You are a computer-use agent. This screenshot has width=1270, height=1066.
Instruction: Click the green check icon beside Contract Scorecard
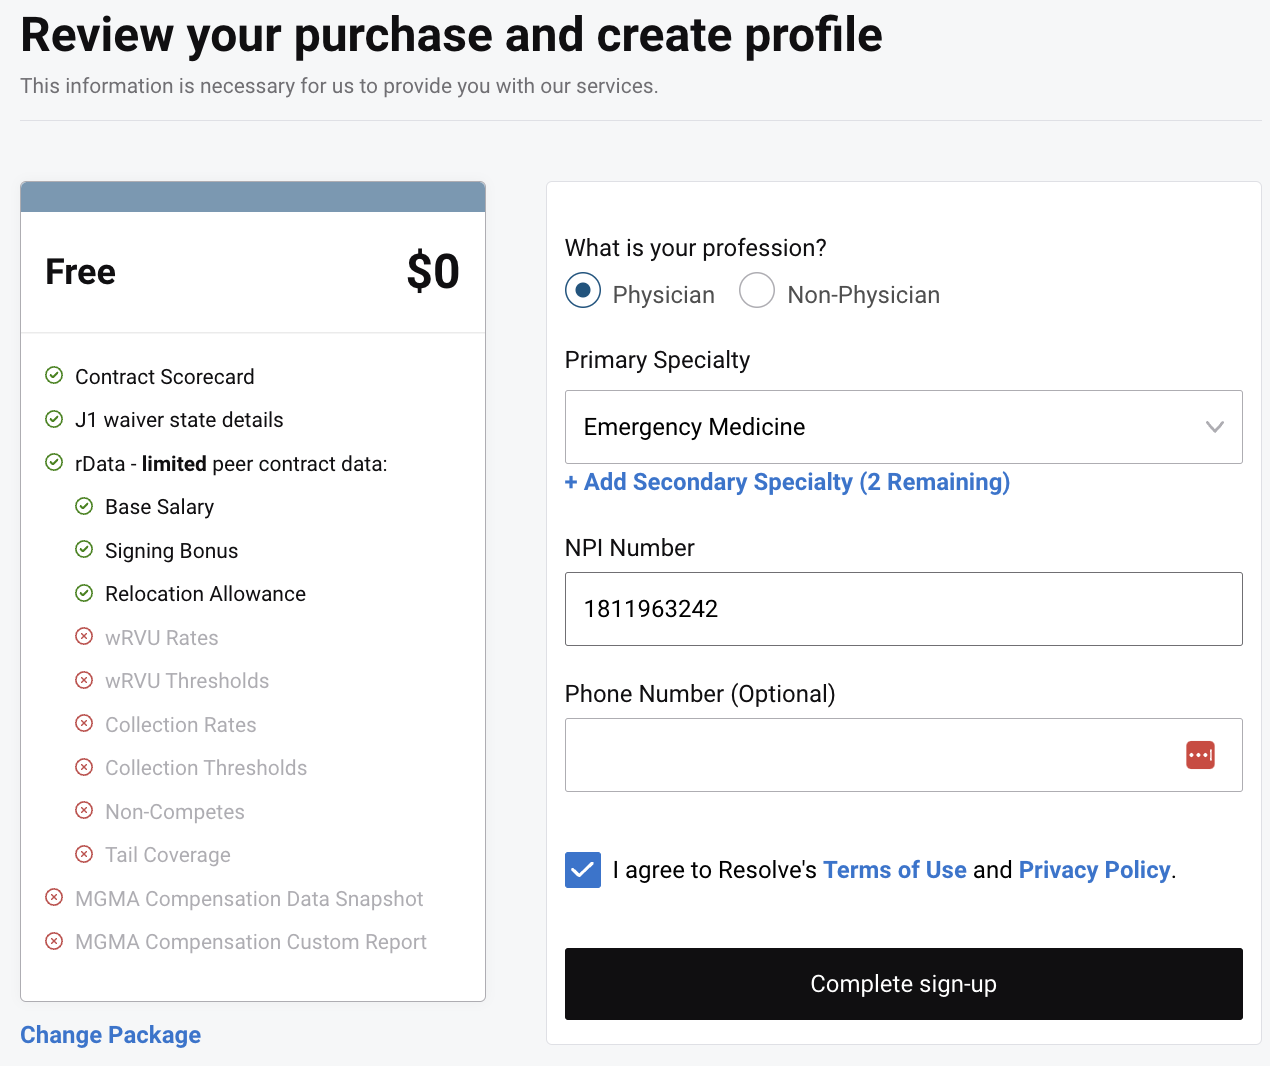(54, 376)
